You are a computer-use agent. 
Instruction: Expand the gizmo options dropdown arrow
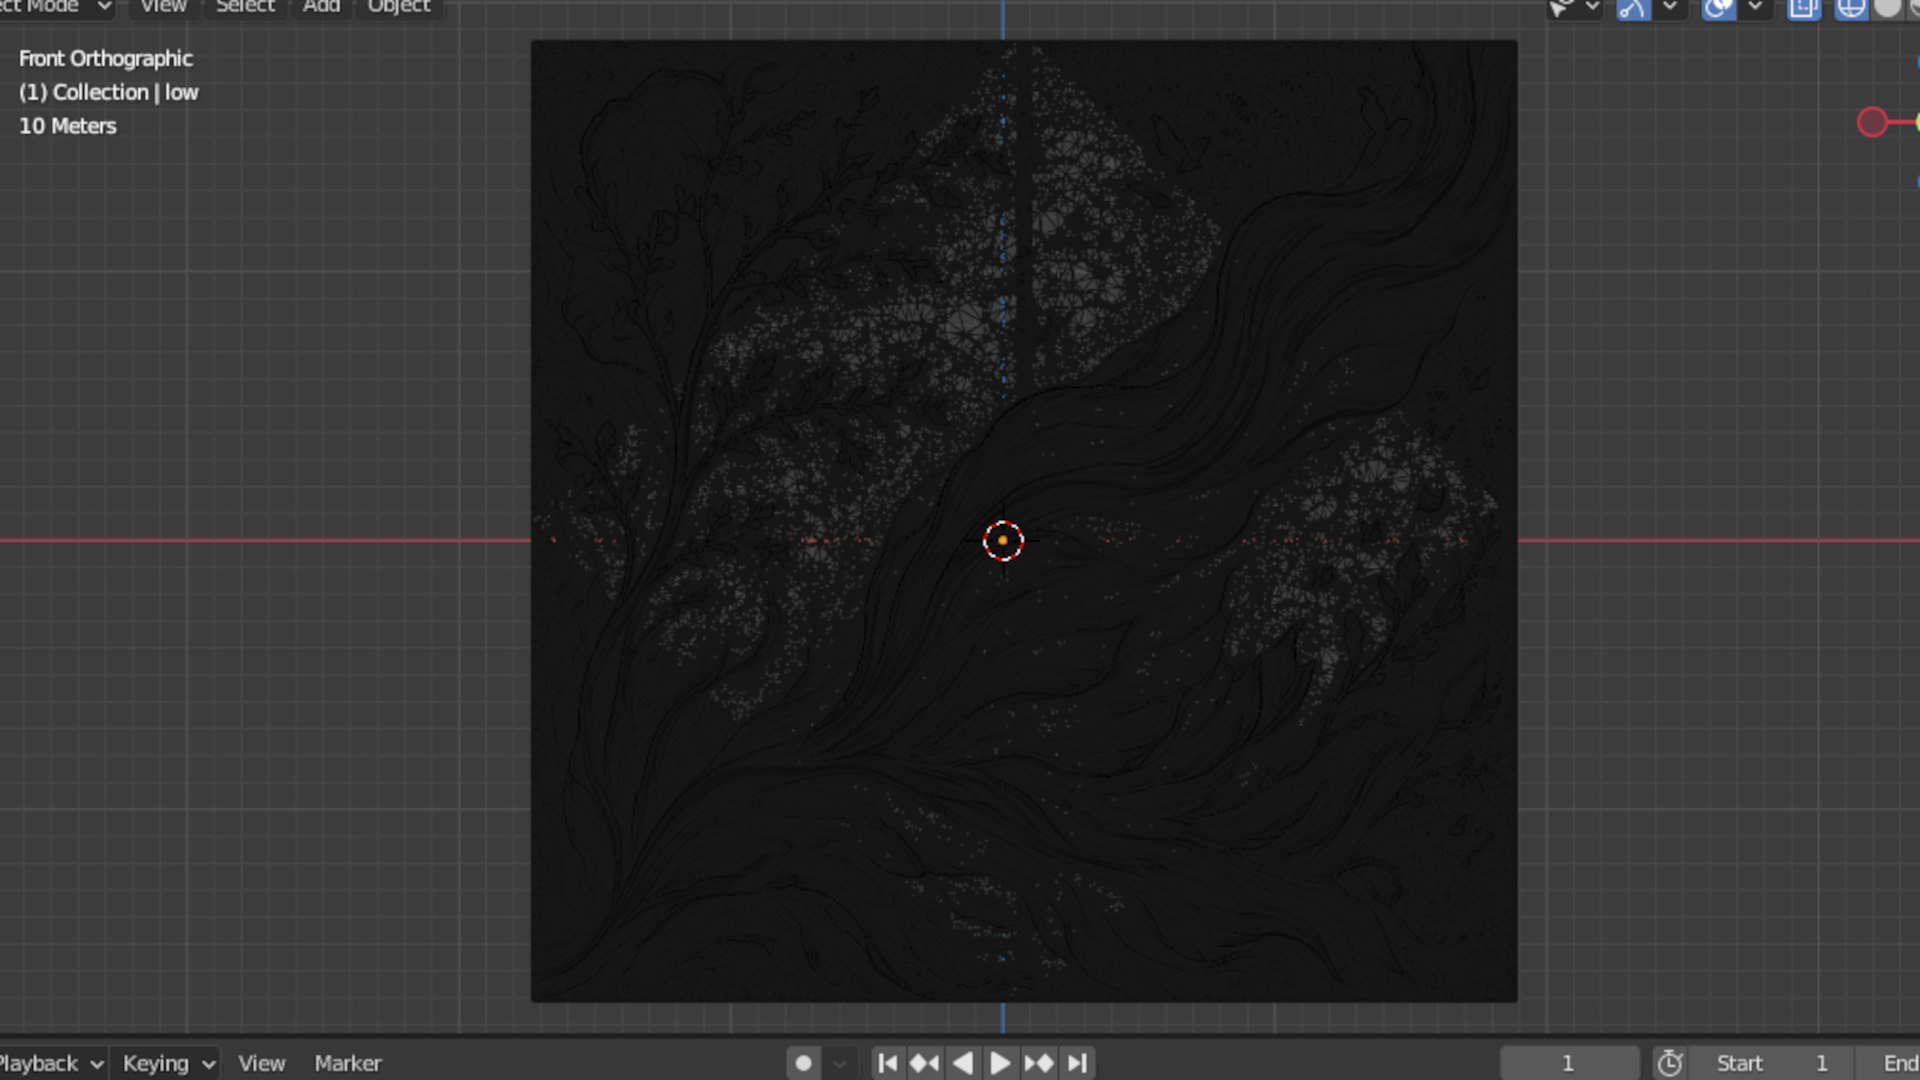pyautogui.click(x=1670, y=8)
